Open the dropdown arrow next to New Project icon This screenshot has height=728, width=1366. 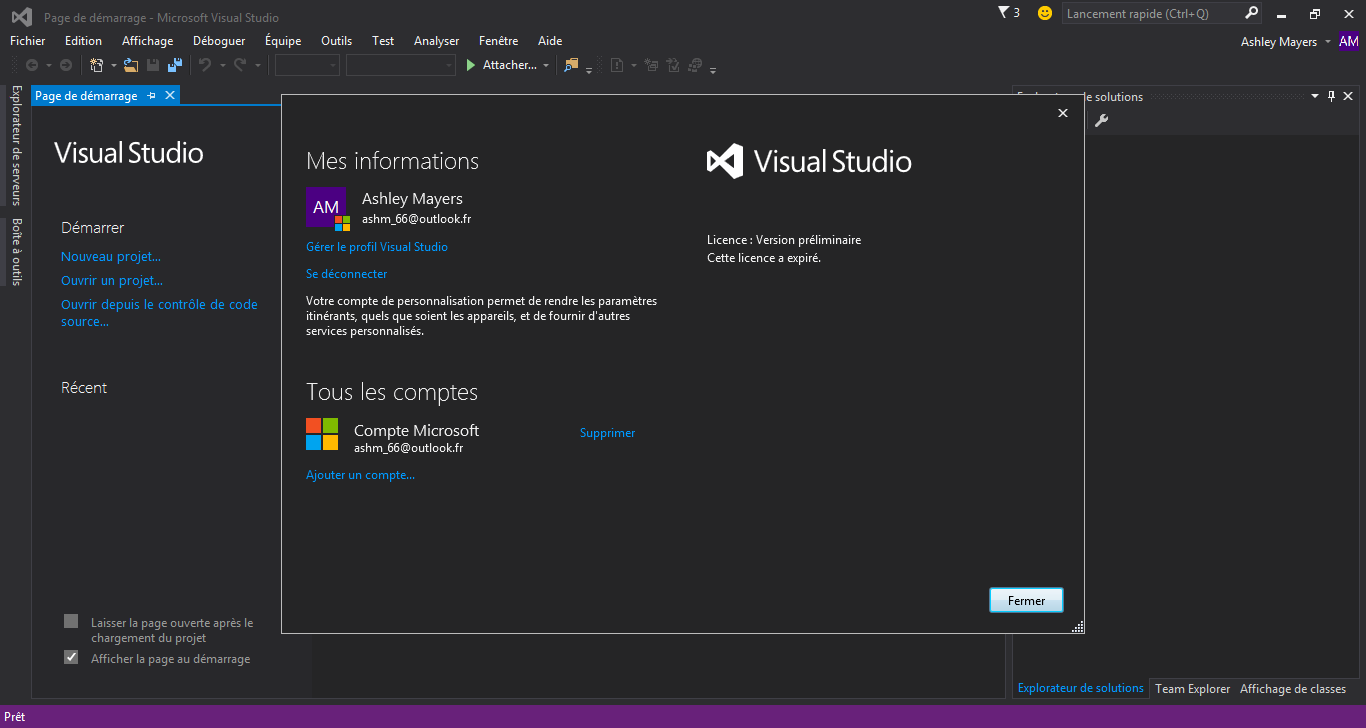(114, 66)
